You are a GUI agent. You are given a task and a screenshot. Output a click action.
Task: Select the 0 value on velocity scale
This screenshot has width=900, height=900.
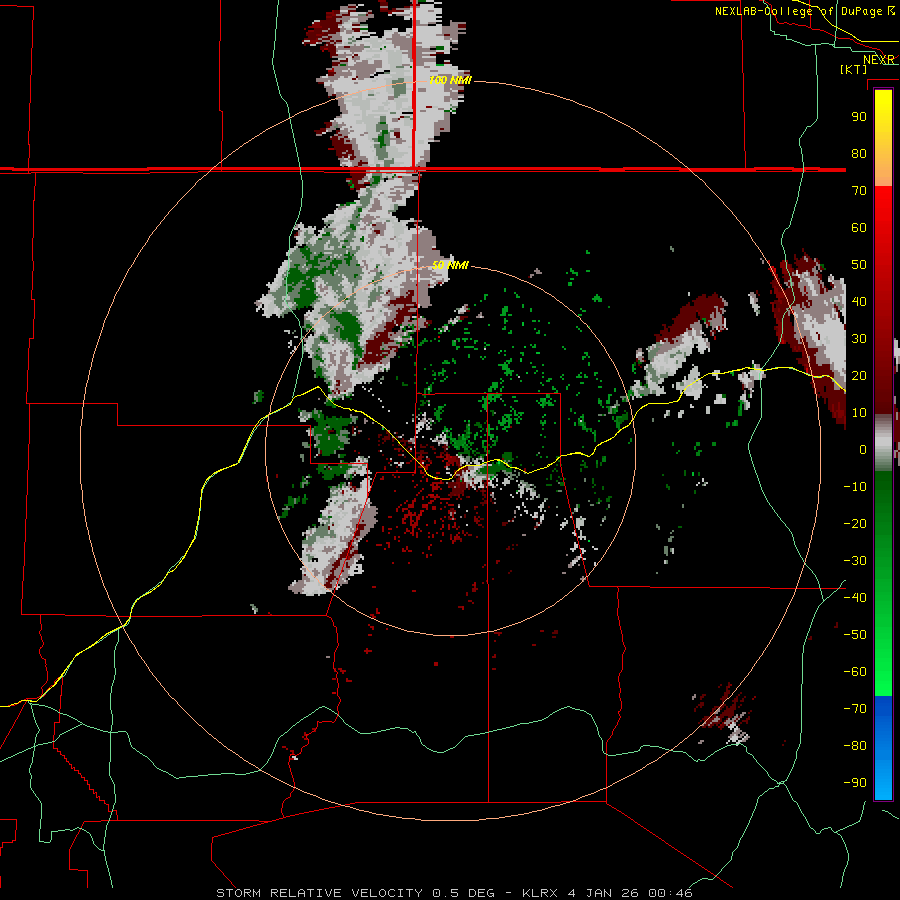pyautogui.click(x=863, y=450)
